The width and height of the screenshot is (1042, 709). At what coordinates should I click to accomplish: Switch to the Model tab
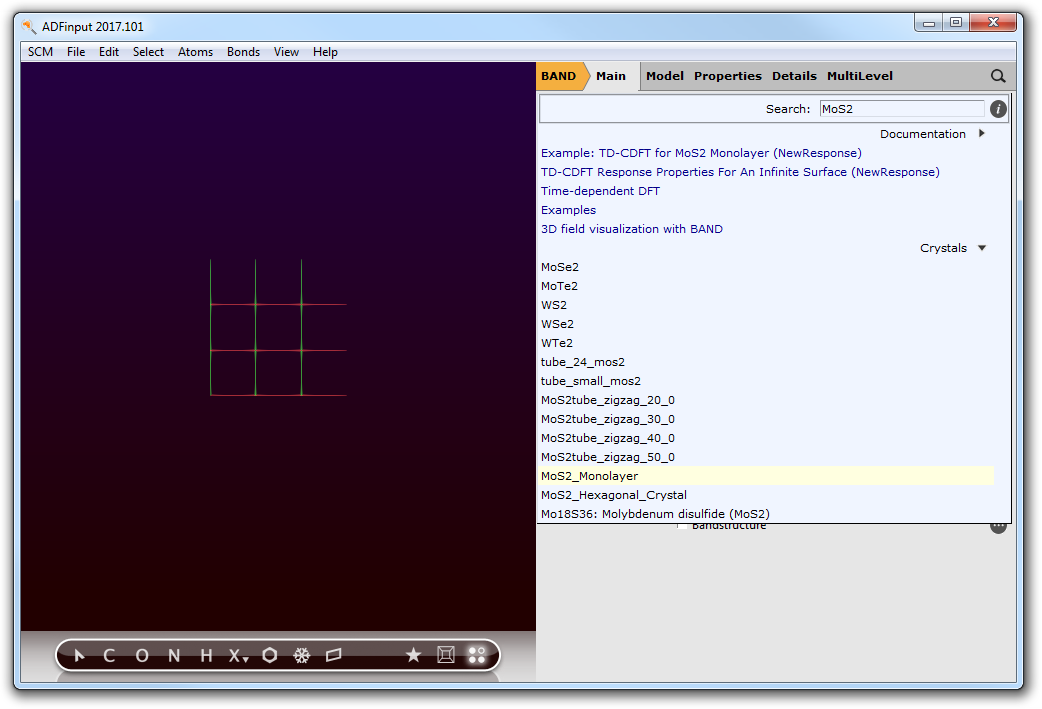coord(665,76)
